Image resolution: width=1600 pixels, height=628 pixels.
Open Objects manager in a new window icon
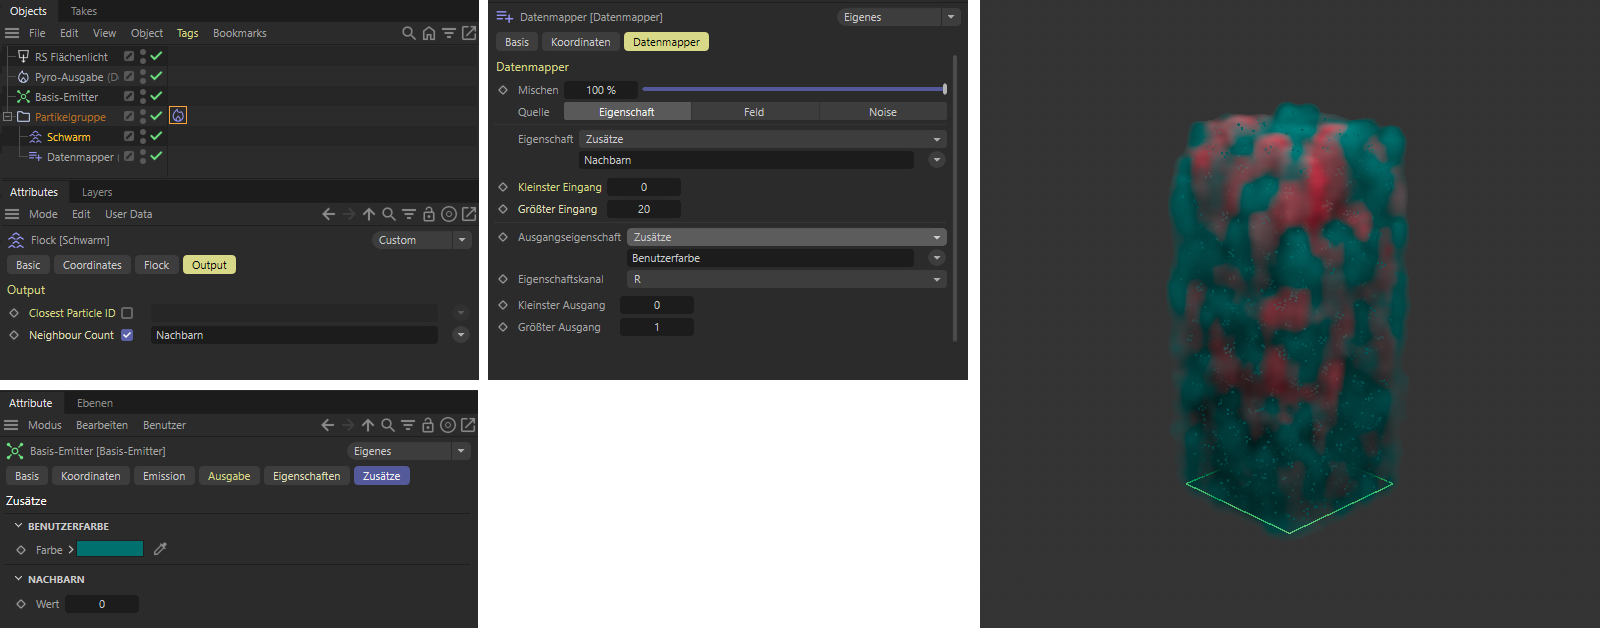click(x=469, y=33)
